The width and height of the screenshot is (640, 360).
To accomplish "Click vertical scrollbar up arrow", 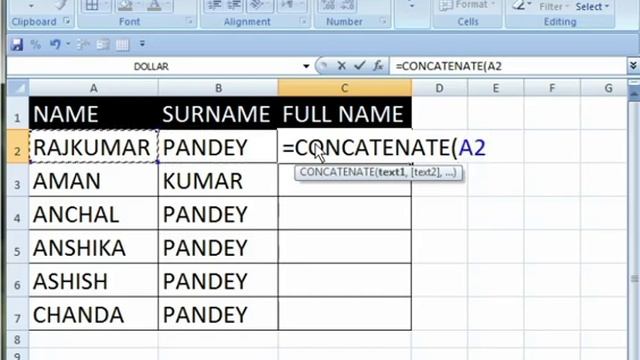I will click(634, 93).
